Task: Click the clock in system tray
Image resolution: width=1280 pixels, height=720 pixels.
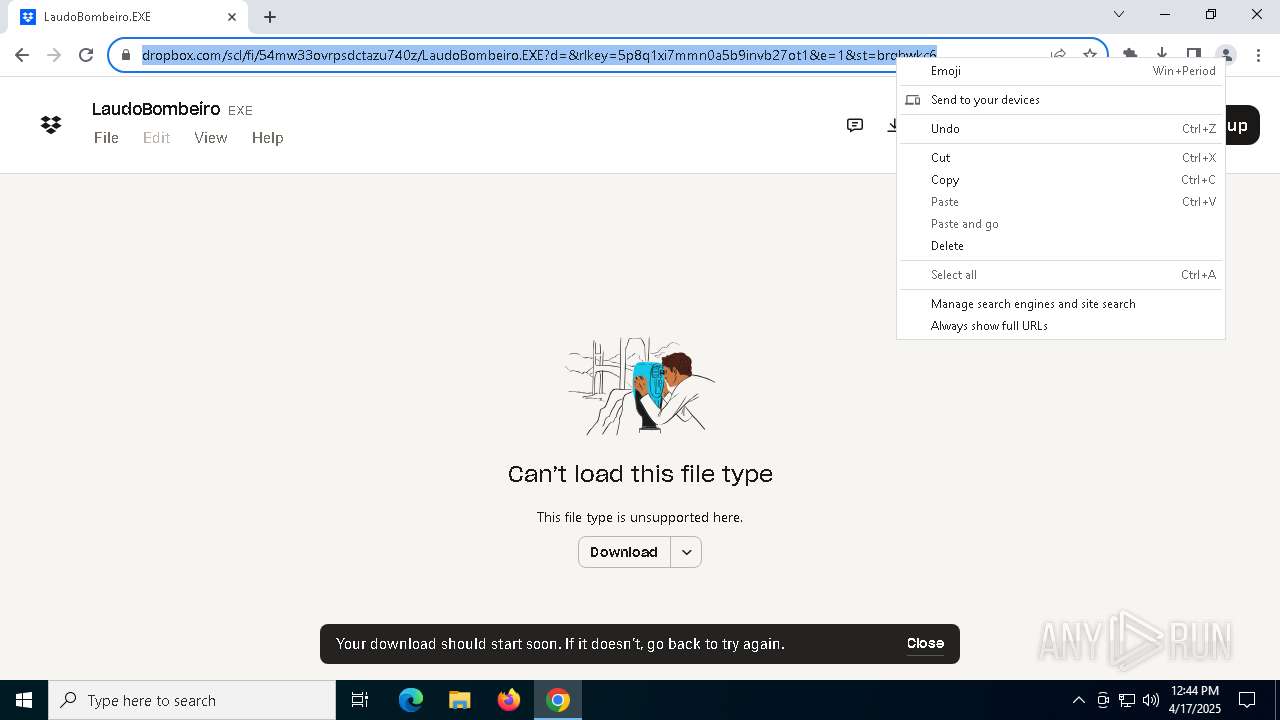Action: 1195,700
